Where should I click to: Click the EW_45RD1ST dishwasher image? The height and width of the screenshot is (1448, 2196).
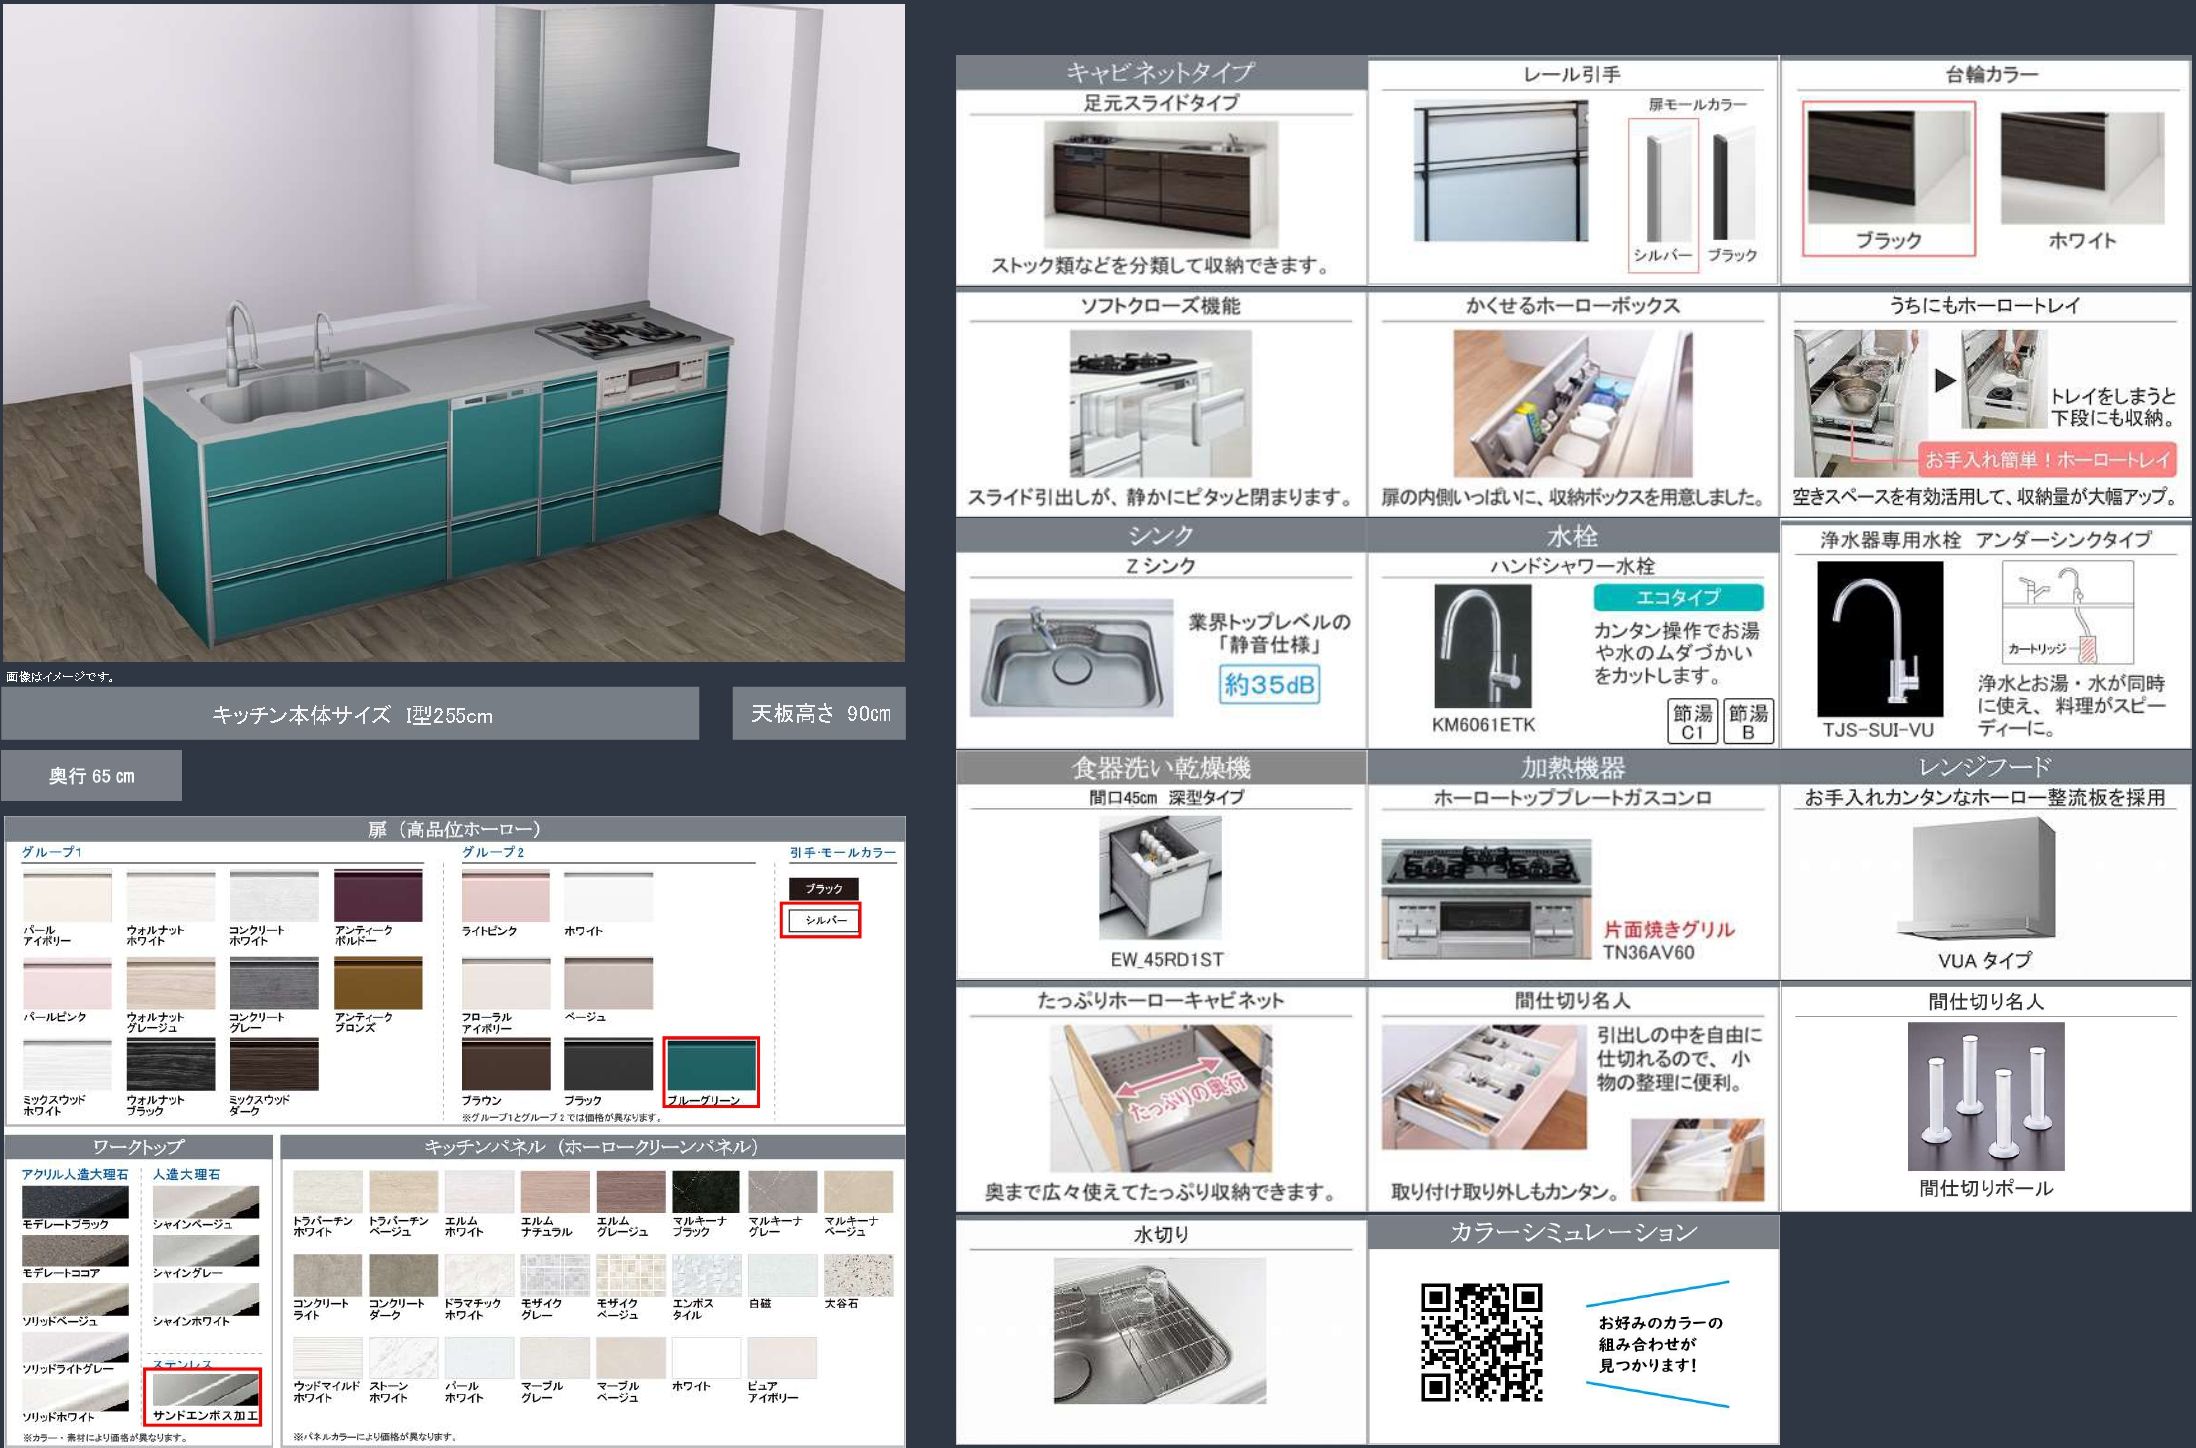coord(1160,879)
